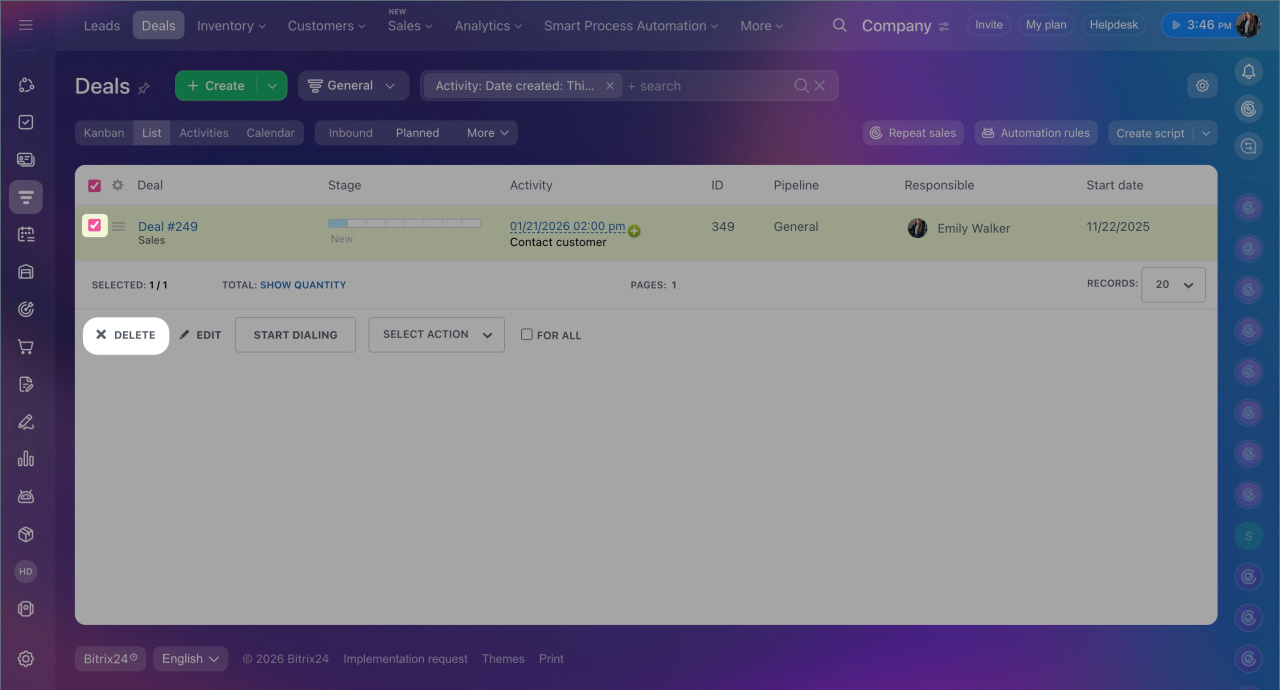The width and height of the screenshot is (1280, 690).
Task: Click the green plus activity icon
Action: (x=634, y=231)
